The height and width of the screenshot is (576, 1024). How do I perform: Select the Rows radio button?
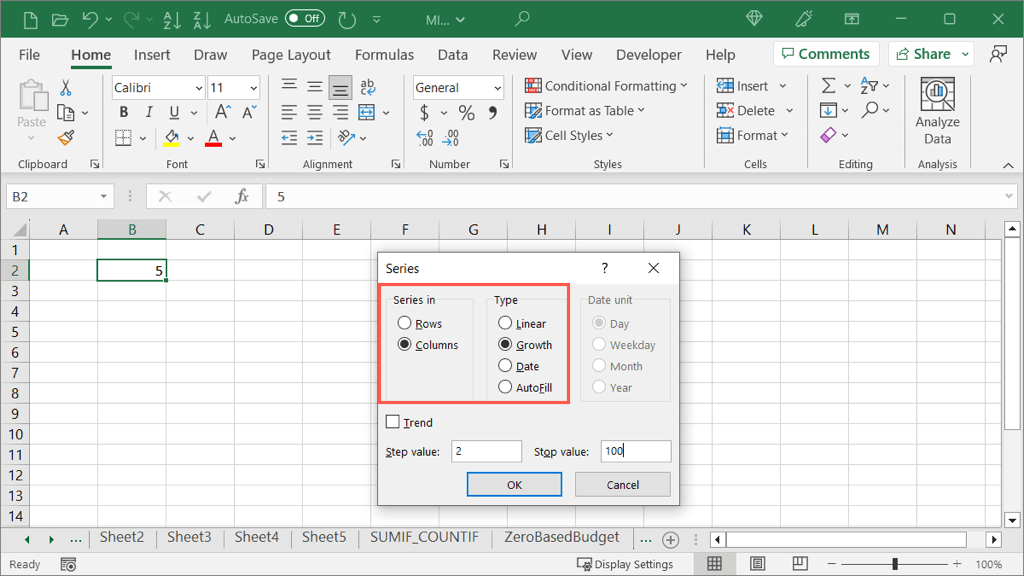pyautogui.click(x=404, y=323)
